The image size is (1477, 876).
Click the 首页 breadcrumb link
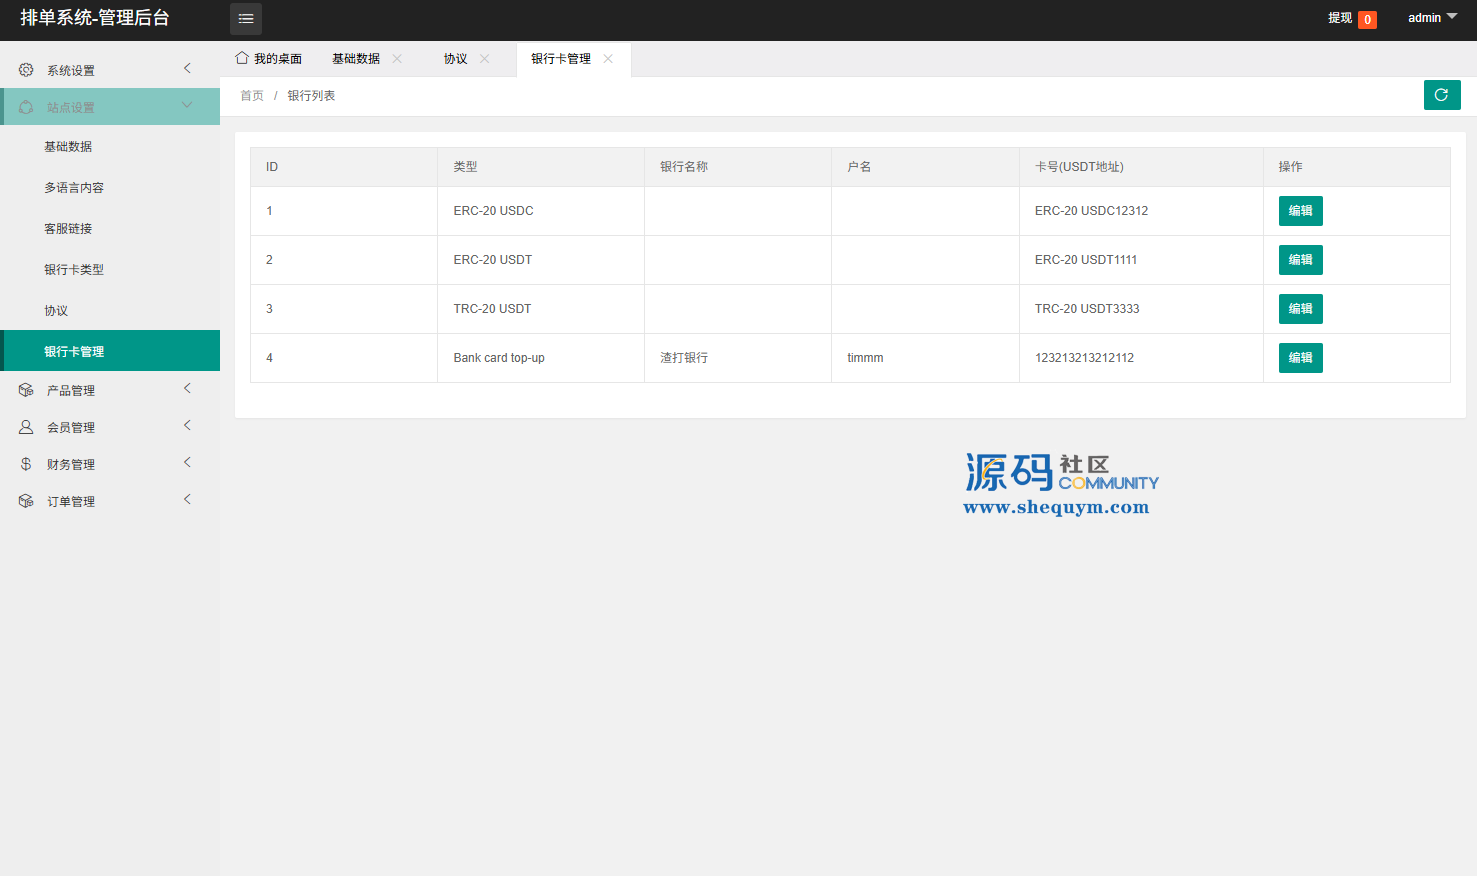coord(252,96)
